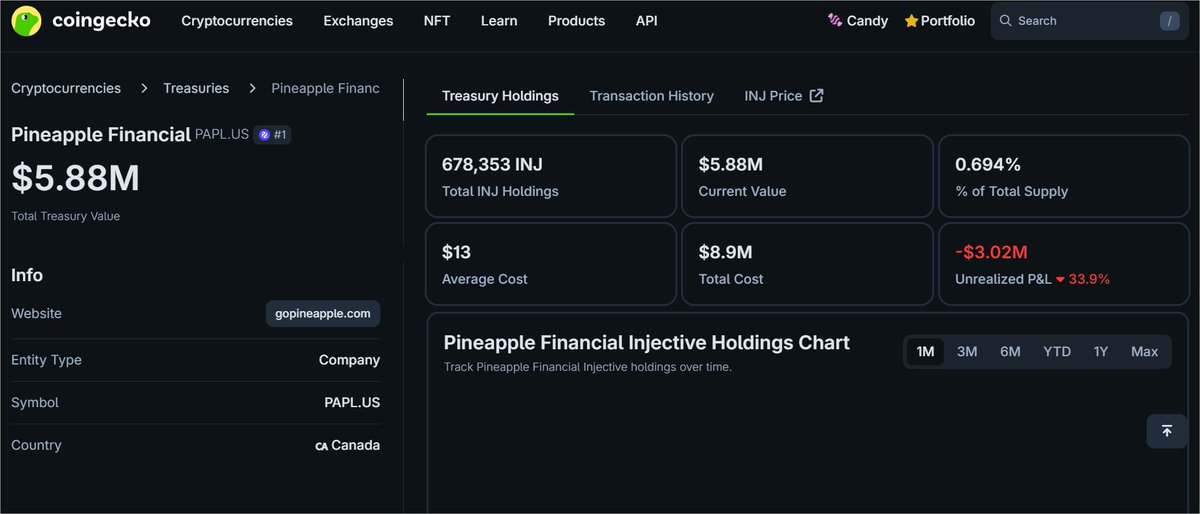
Task: Click the first breadcrumb chevron after Cryptocurrencies
Action: tap(142, 89)
